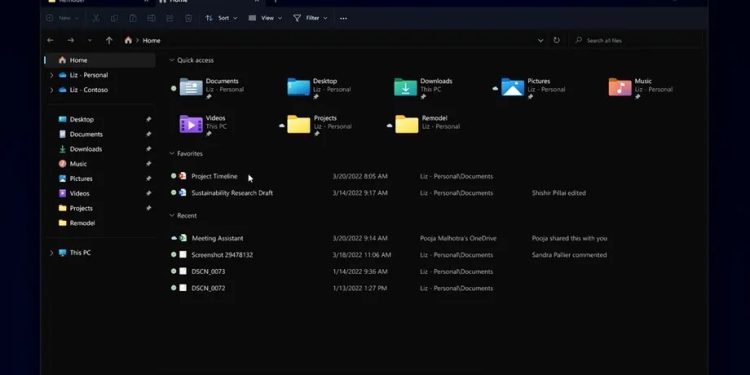
Task: Select Home in the navigation pane
Action: (99, 60)
